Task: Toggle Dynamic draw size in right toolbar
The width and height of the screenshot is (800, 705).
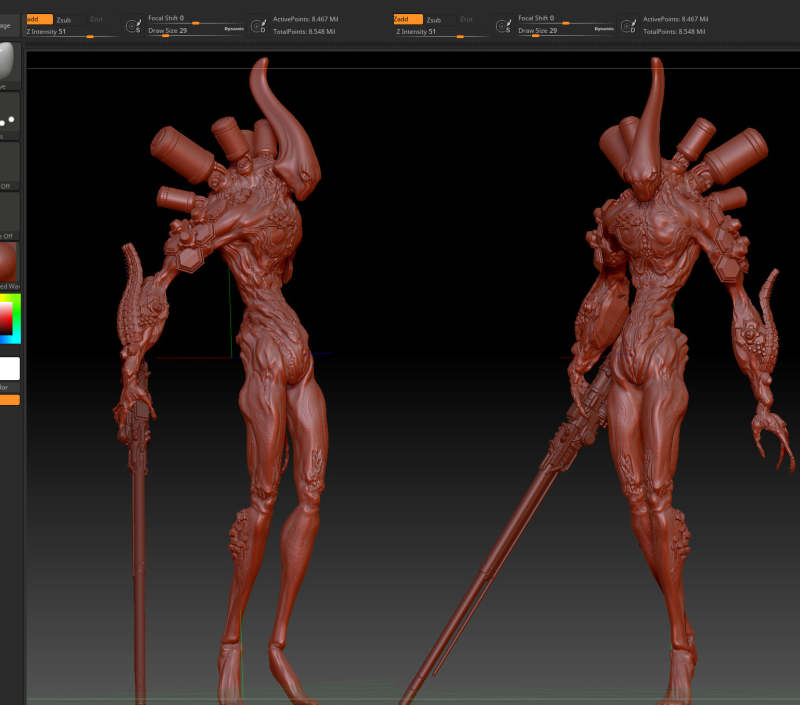Action: click(x=604, y=30)
